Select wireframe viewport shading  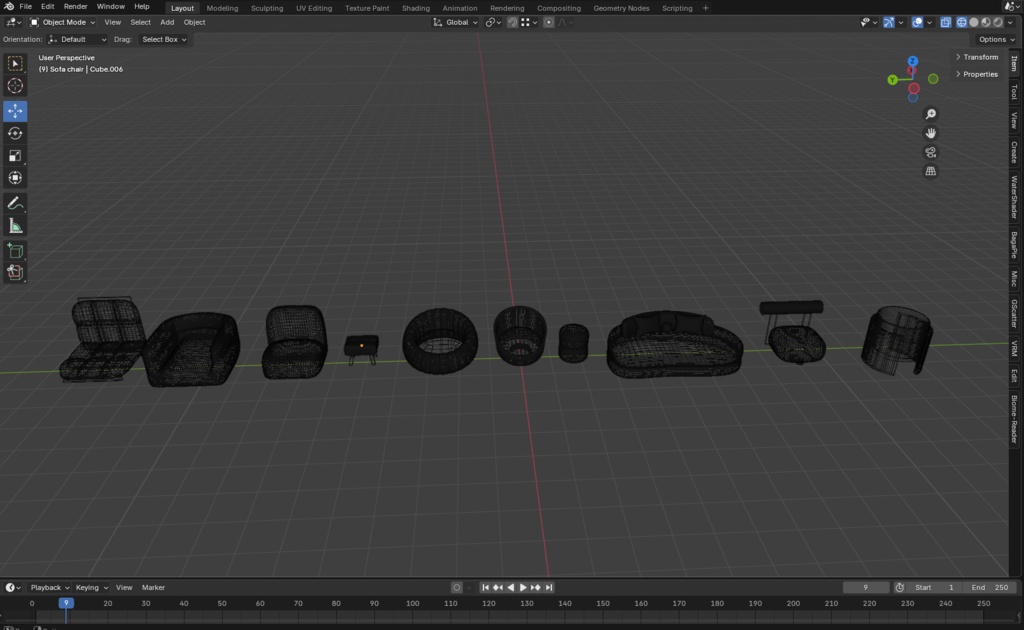click(x=962, y=22)
